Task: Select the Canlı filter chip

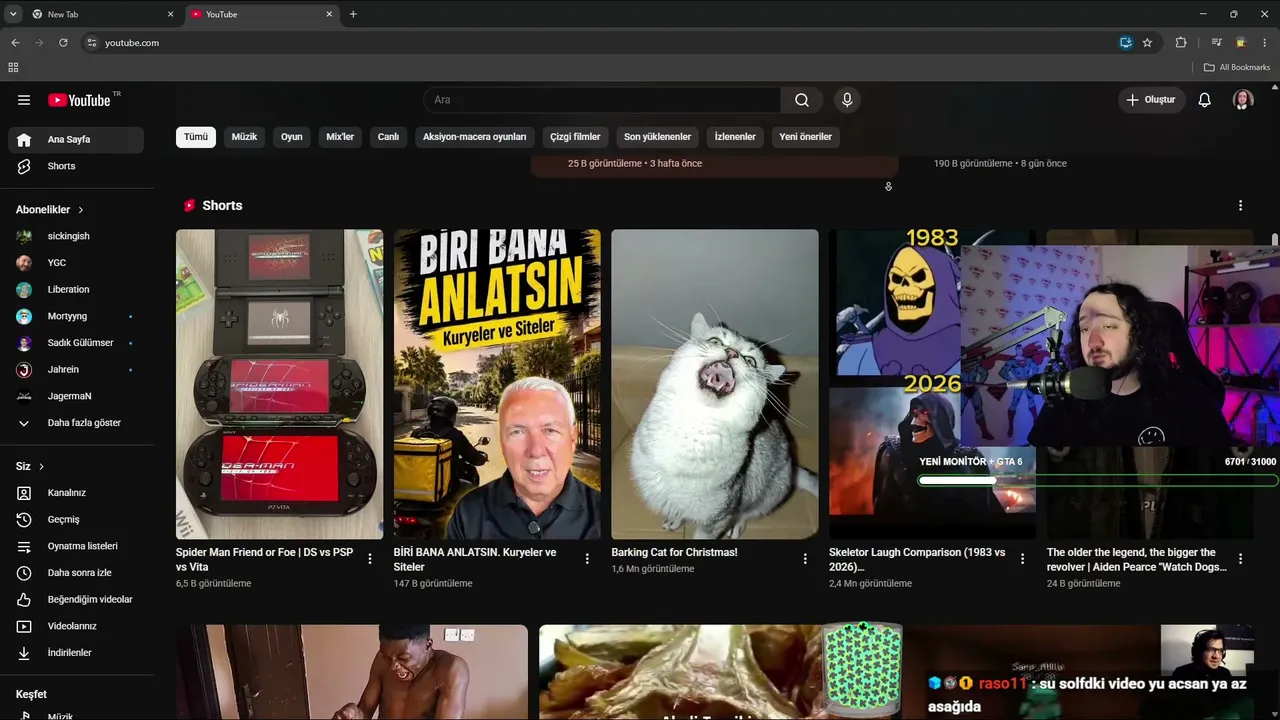Action: (x=388, y=137)
